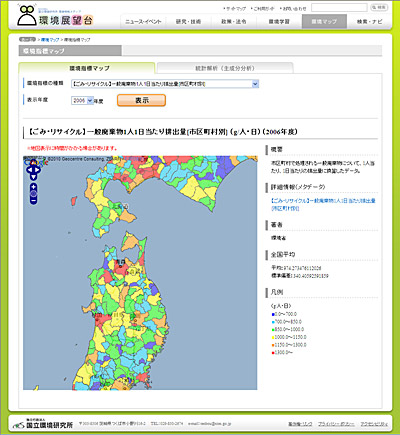Pan the map down with the arrow
400x435 pixels.
(x=33, y=176)
